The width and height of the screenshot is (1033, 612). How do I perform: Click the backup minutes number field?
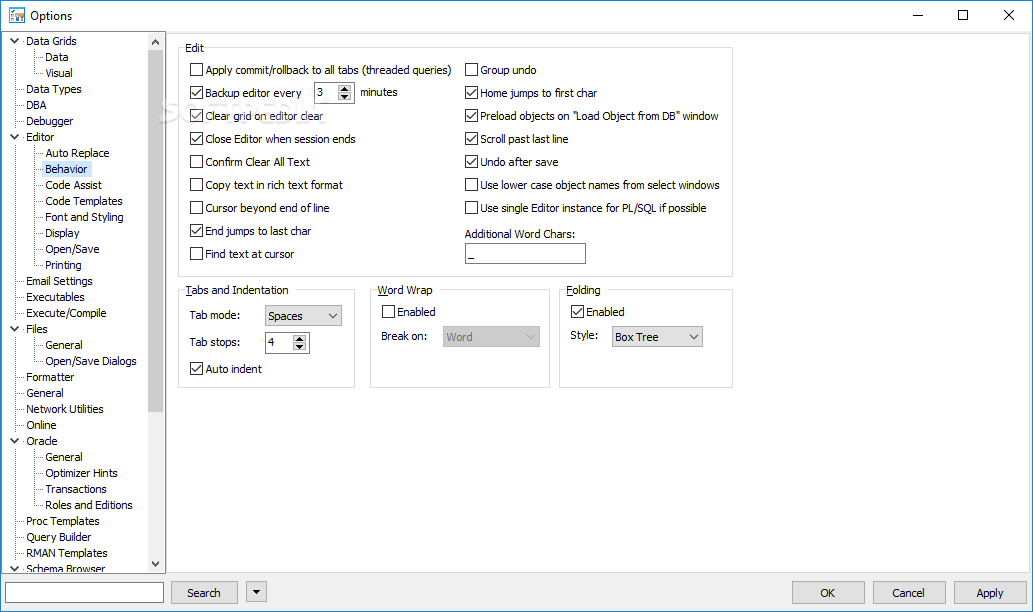click(325, 93)
